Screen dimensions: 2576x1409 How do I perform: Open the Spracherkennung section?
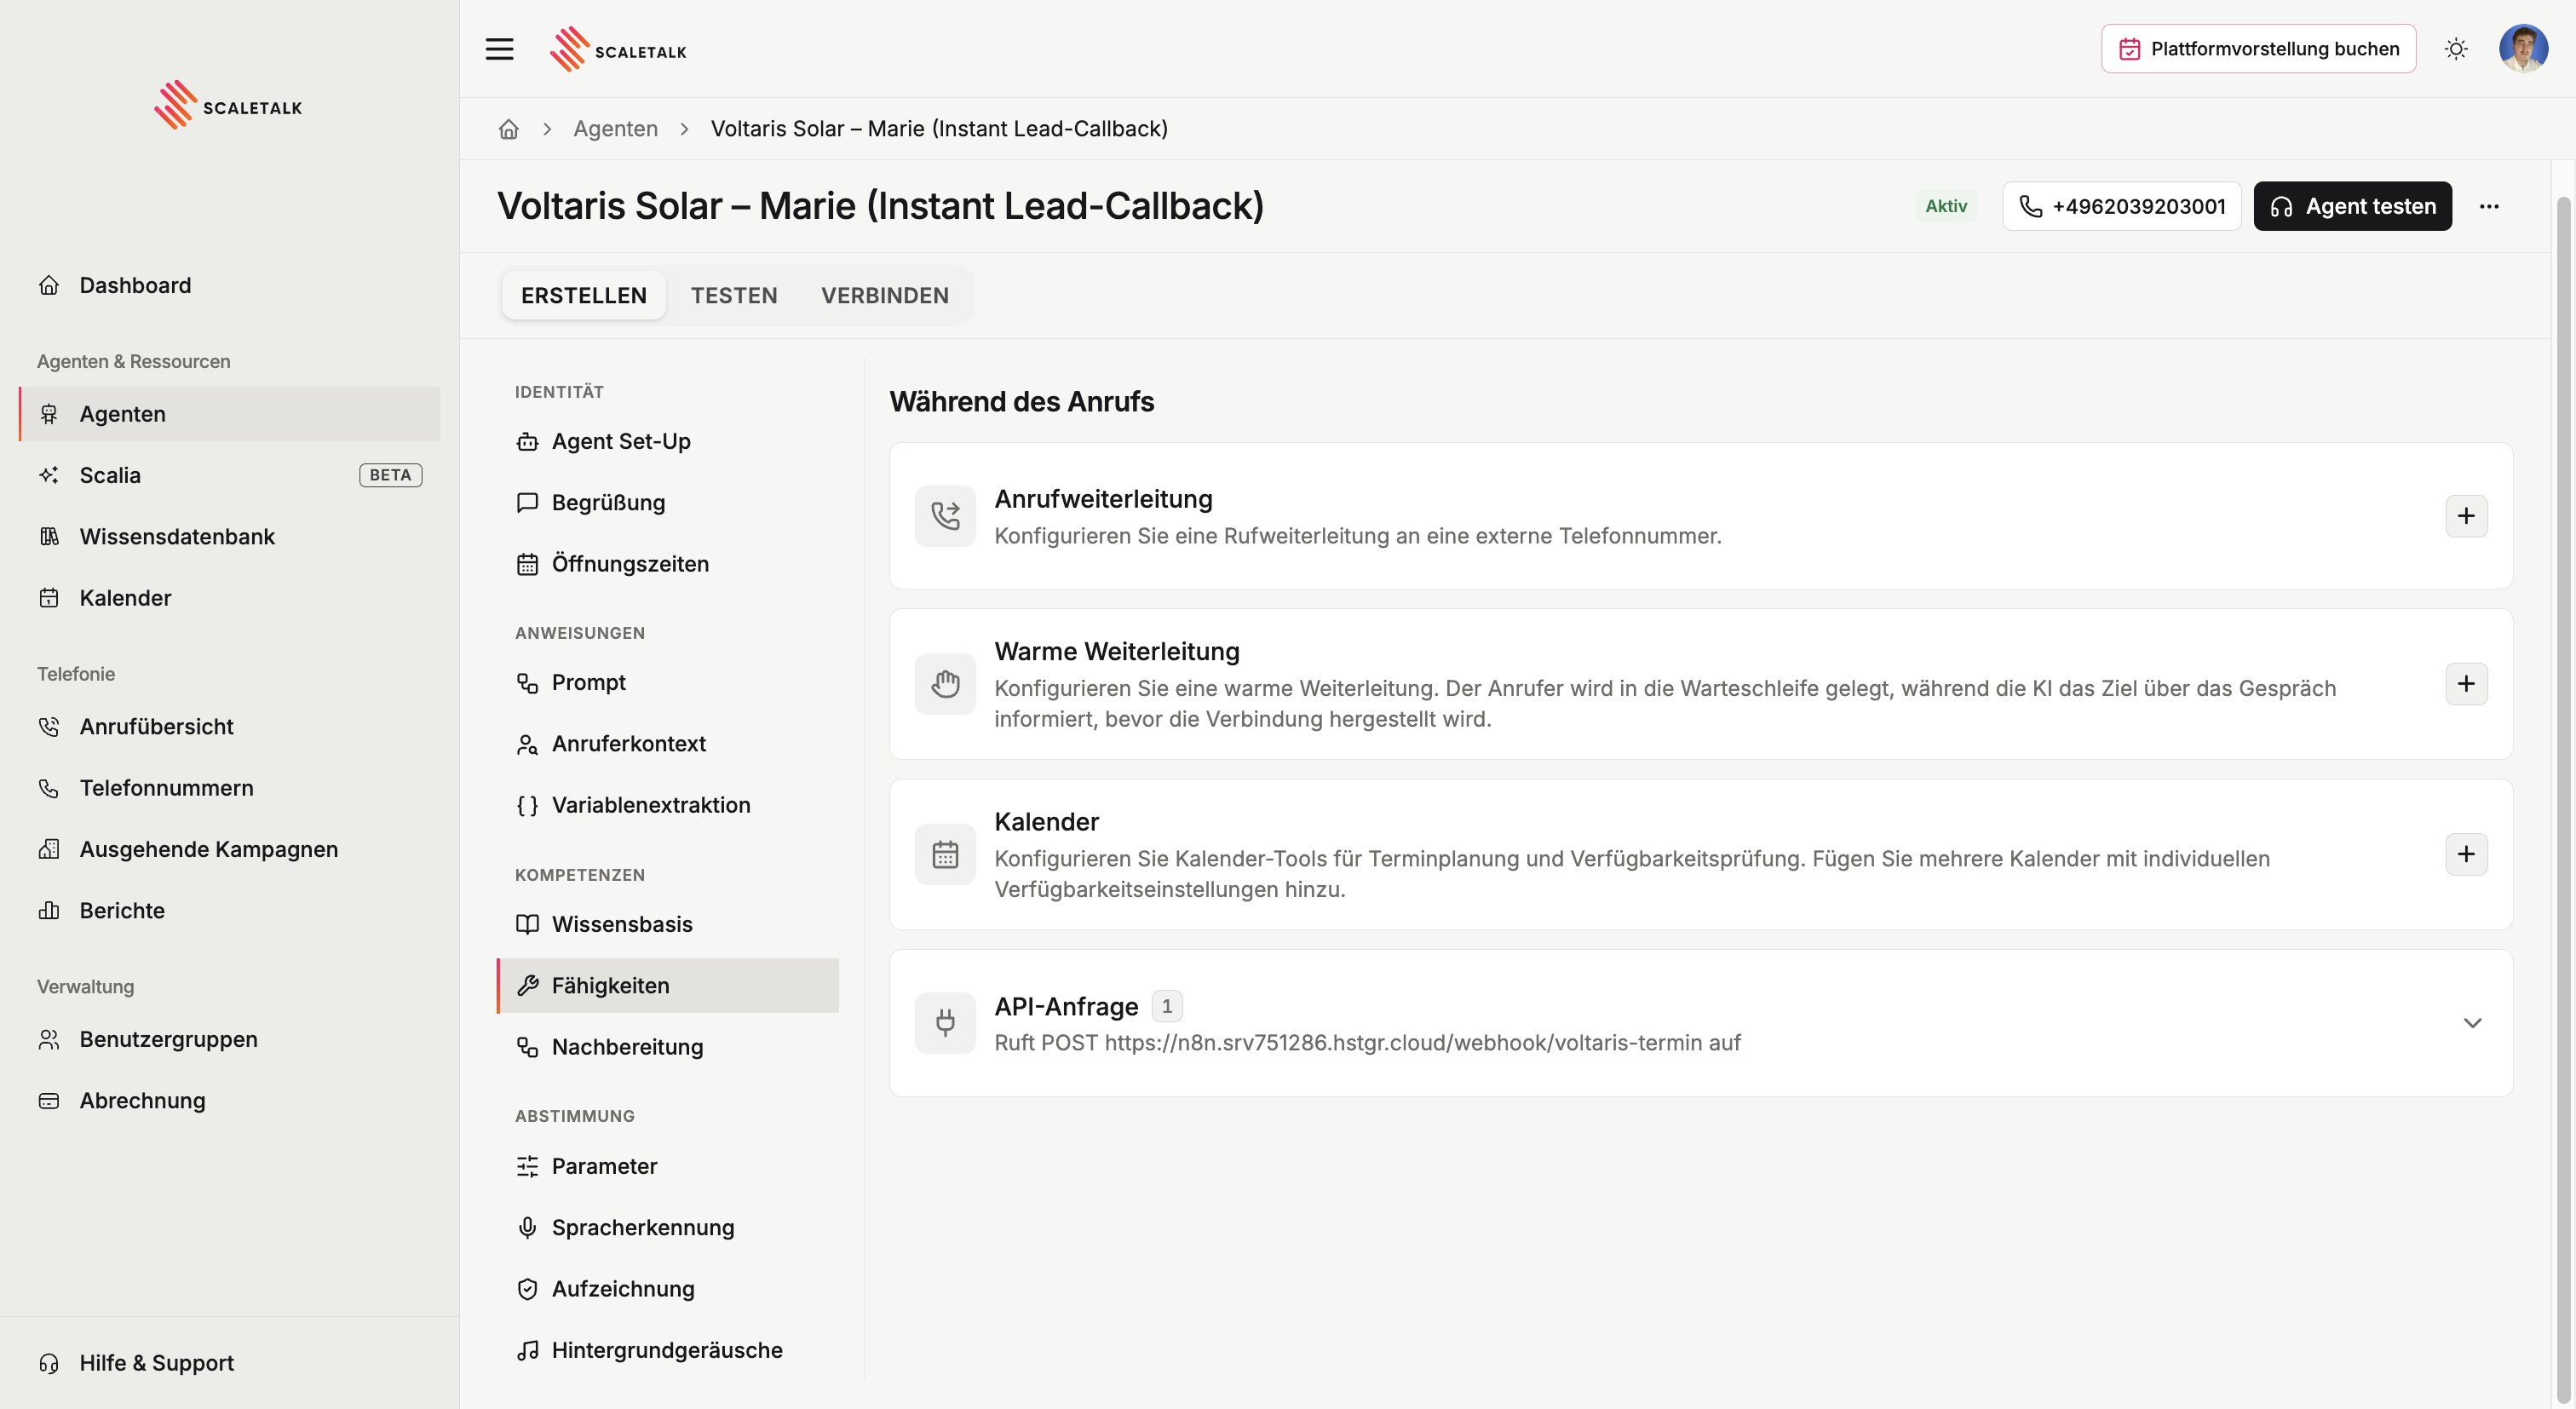click(x=668, y=1227)
